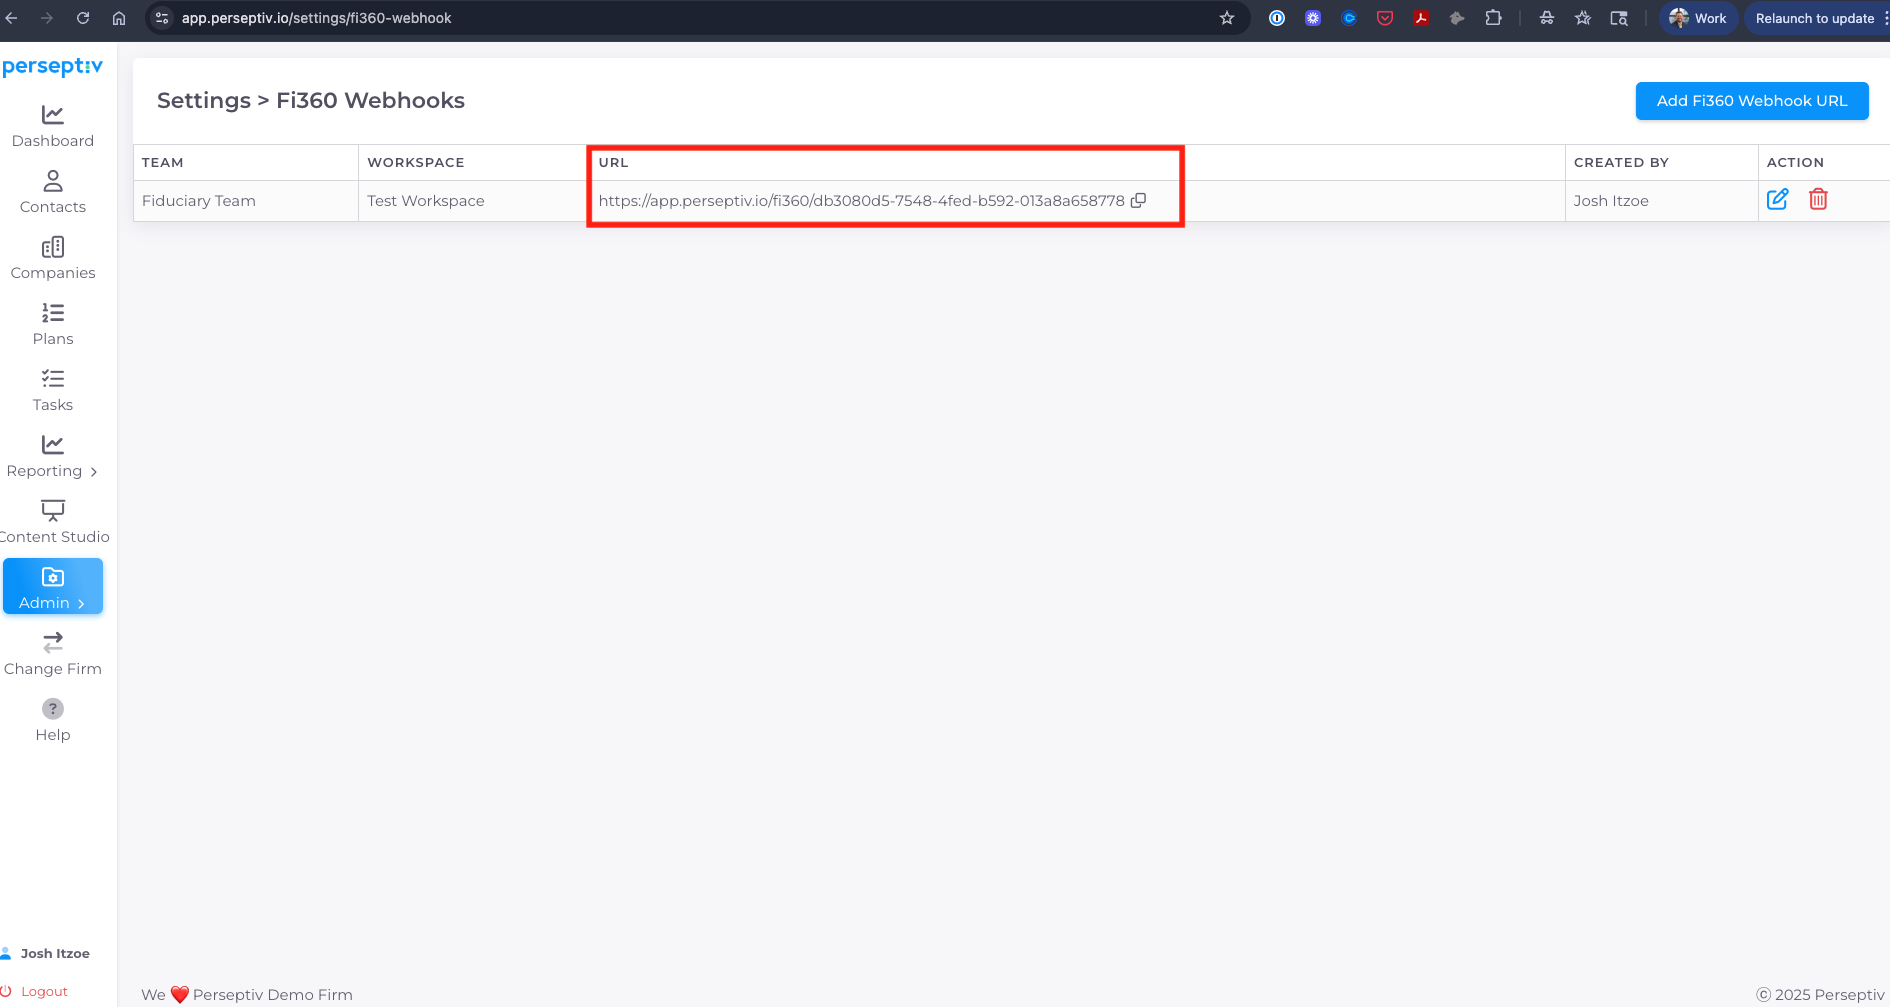Open the Plans sidebar item
The width and height of the screenshot is (1890, 1007).
[53, 325]
